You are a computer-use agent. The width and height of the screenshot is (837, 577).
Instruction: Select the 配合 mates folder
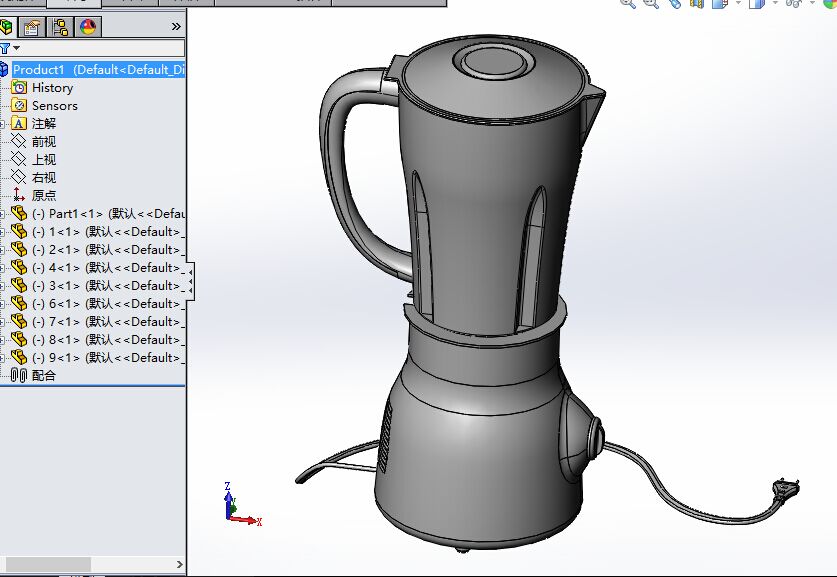(44, 376)
